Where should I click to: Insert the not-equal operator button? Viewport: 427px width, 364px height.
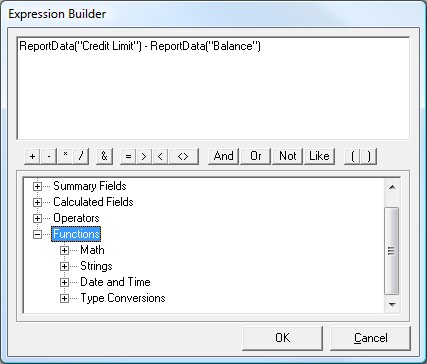point(183,156)
